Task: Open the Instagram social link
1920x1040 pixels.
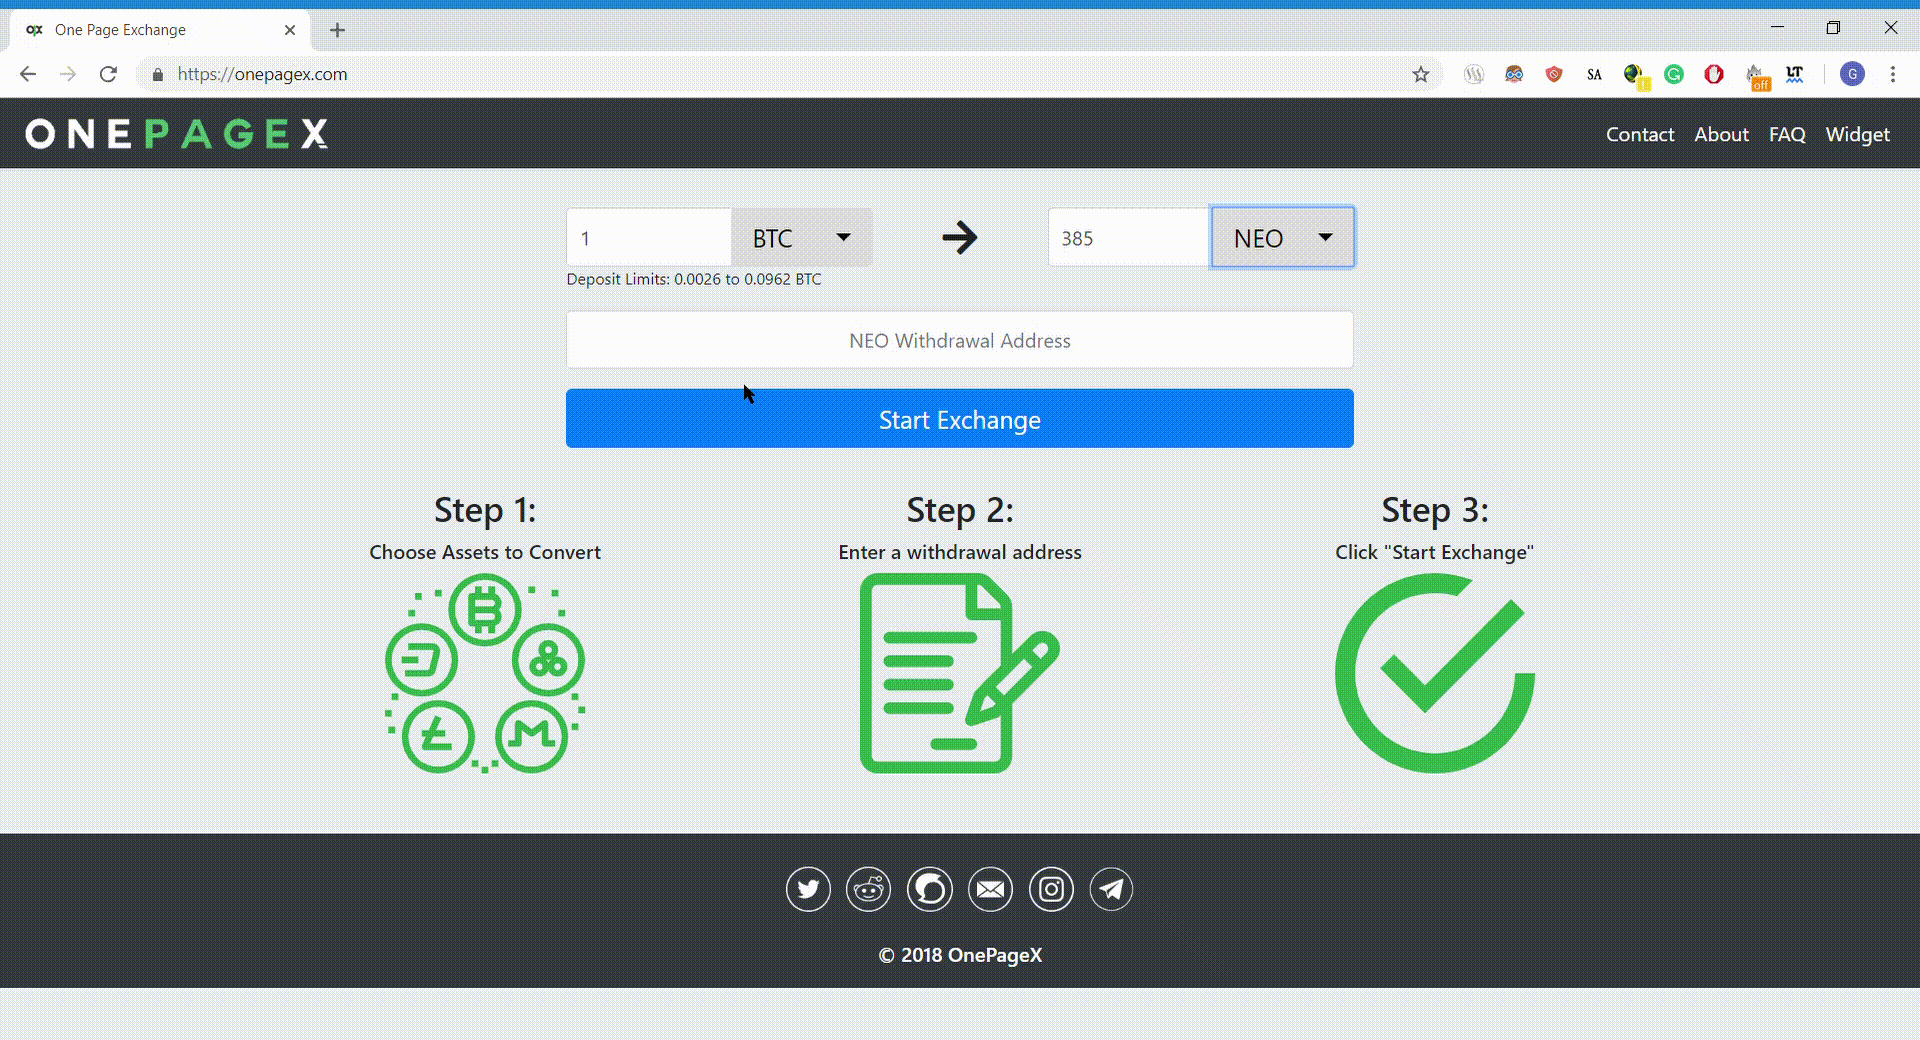Action: (1051, 889)
